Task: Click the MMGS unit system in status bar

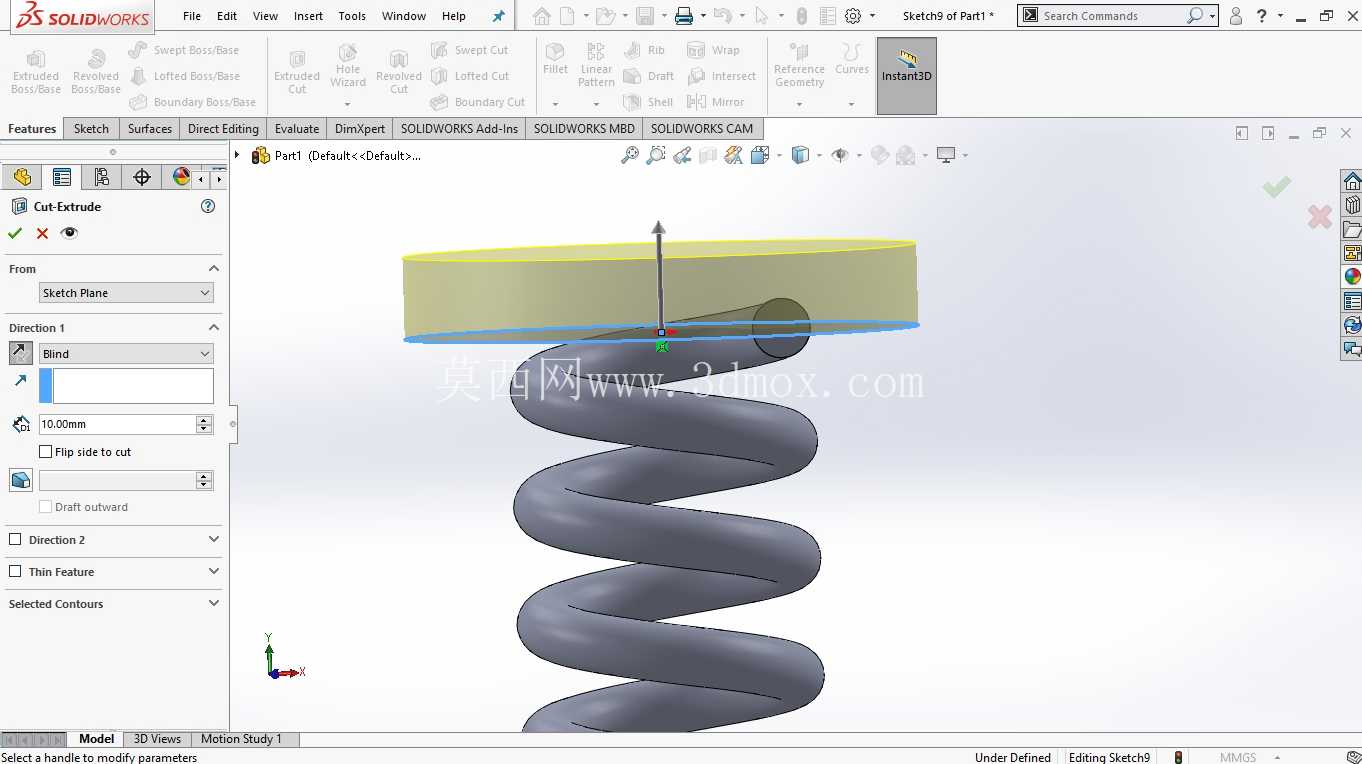Action: coord(1238,757)
